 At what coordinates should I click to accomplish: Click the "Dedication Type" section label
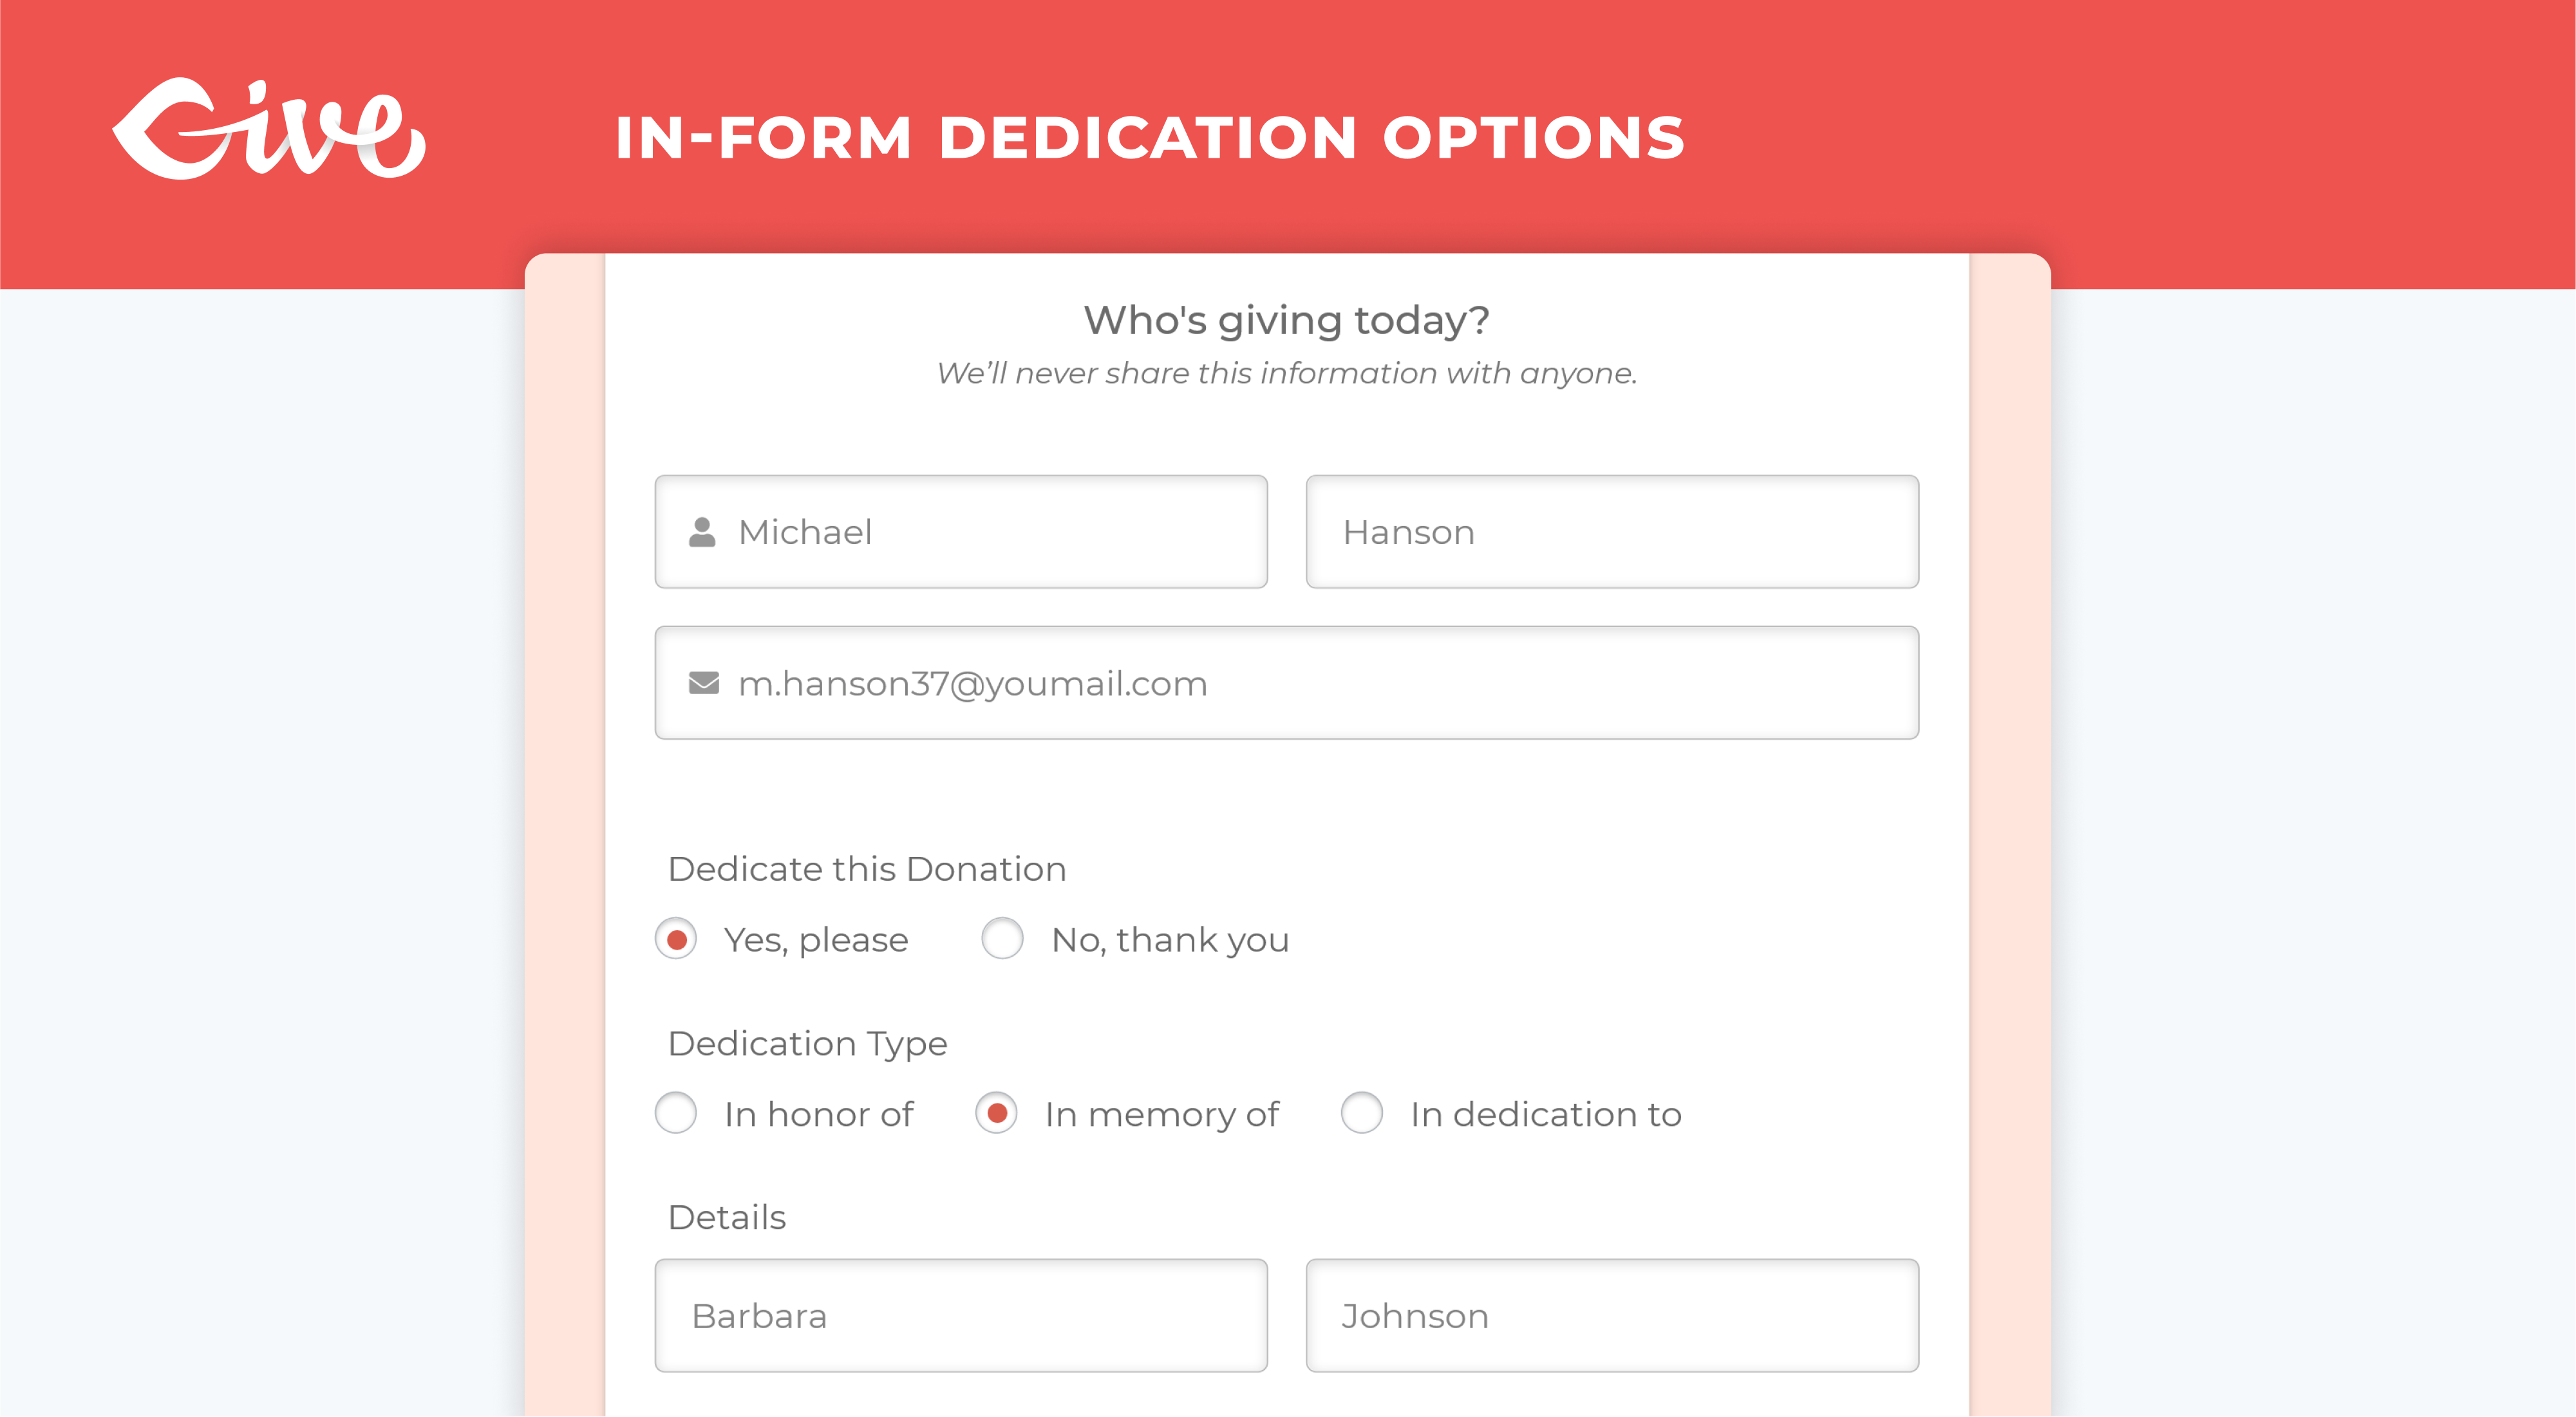pyautogui.click(x=807, y=1043)
